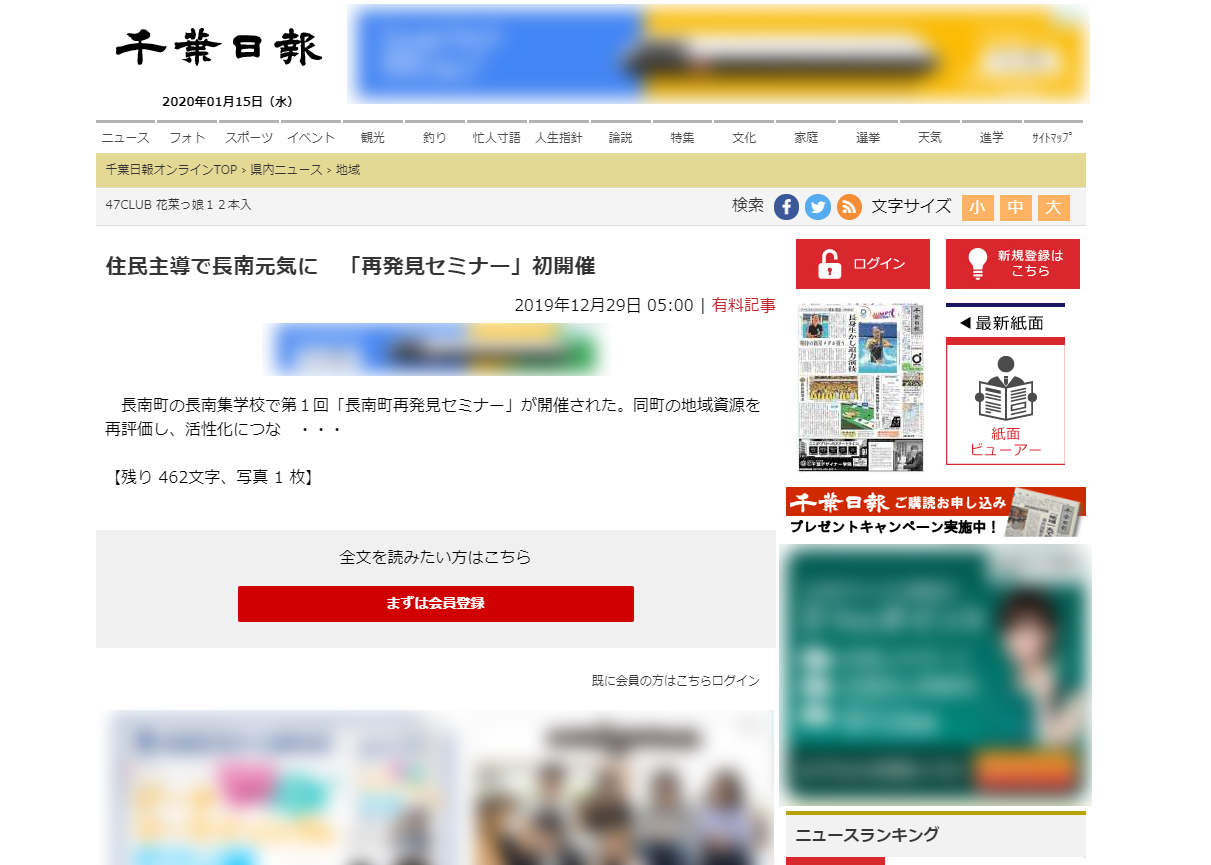Set font size to small (小)
Viewport: 1211px width, 865px height.
coord(977,207)
